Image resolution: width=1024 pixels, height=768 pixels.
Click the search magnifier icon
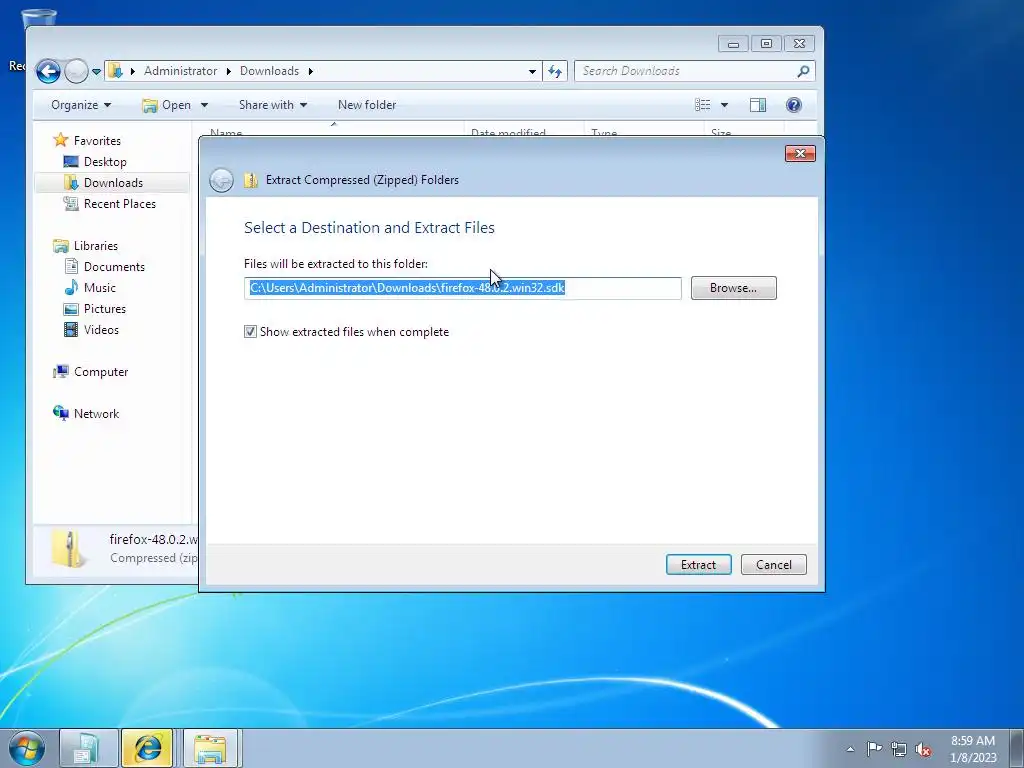point(803,71)
